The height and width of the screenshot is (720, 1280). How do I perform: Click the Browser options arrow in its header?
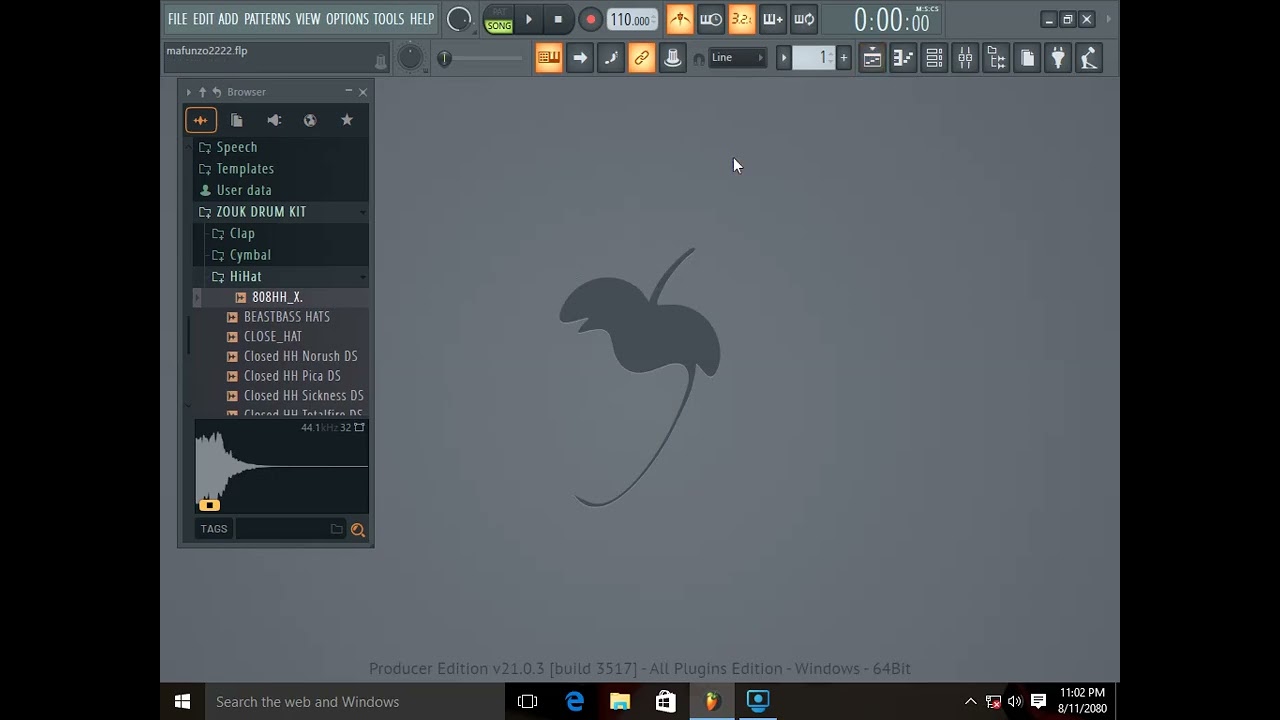pyautogui.click(x=188, y=92)
